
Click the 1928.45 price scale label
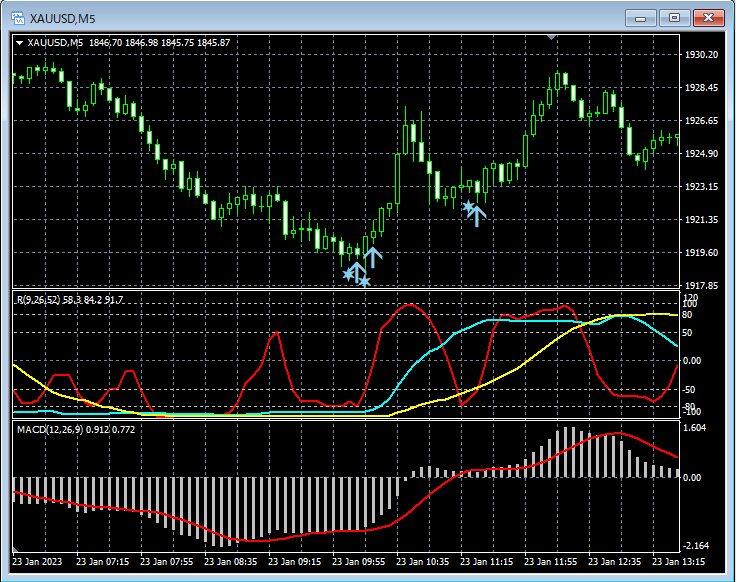(x=701, y=88)
